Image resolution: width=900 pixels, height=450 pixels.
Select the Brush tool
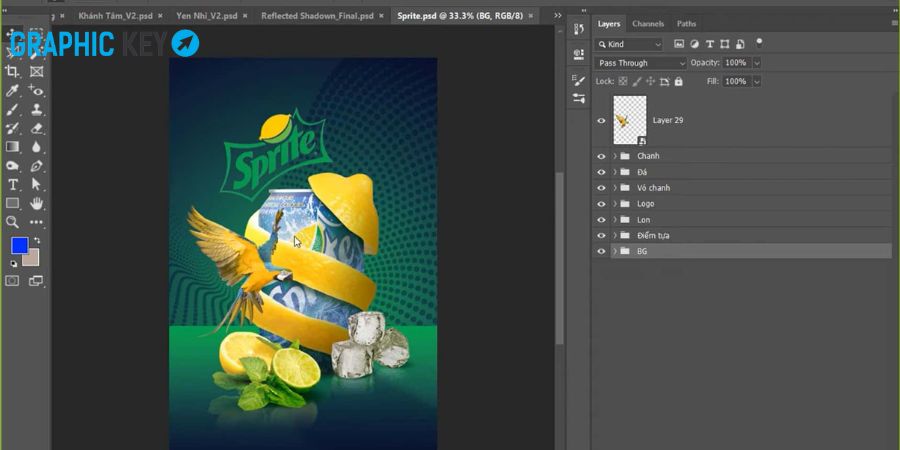click(x=12, y=109)
